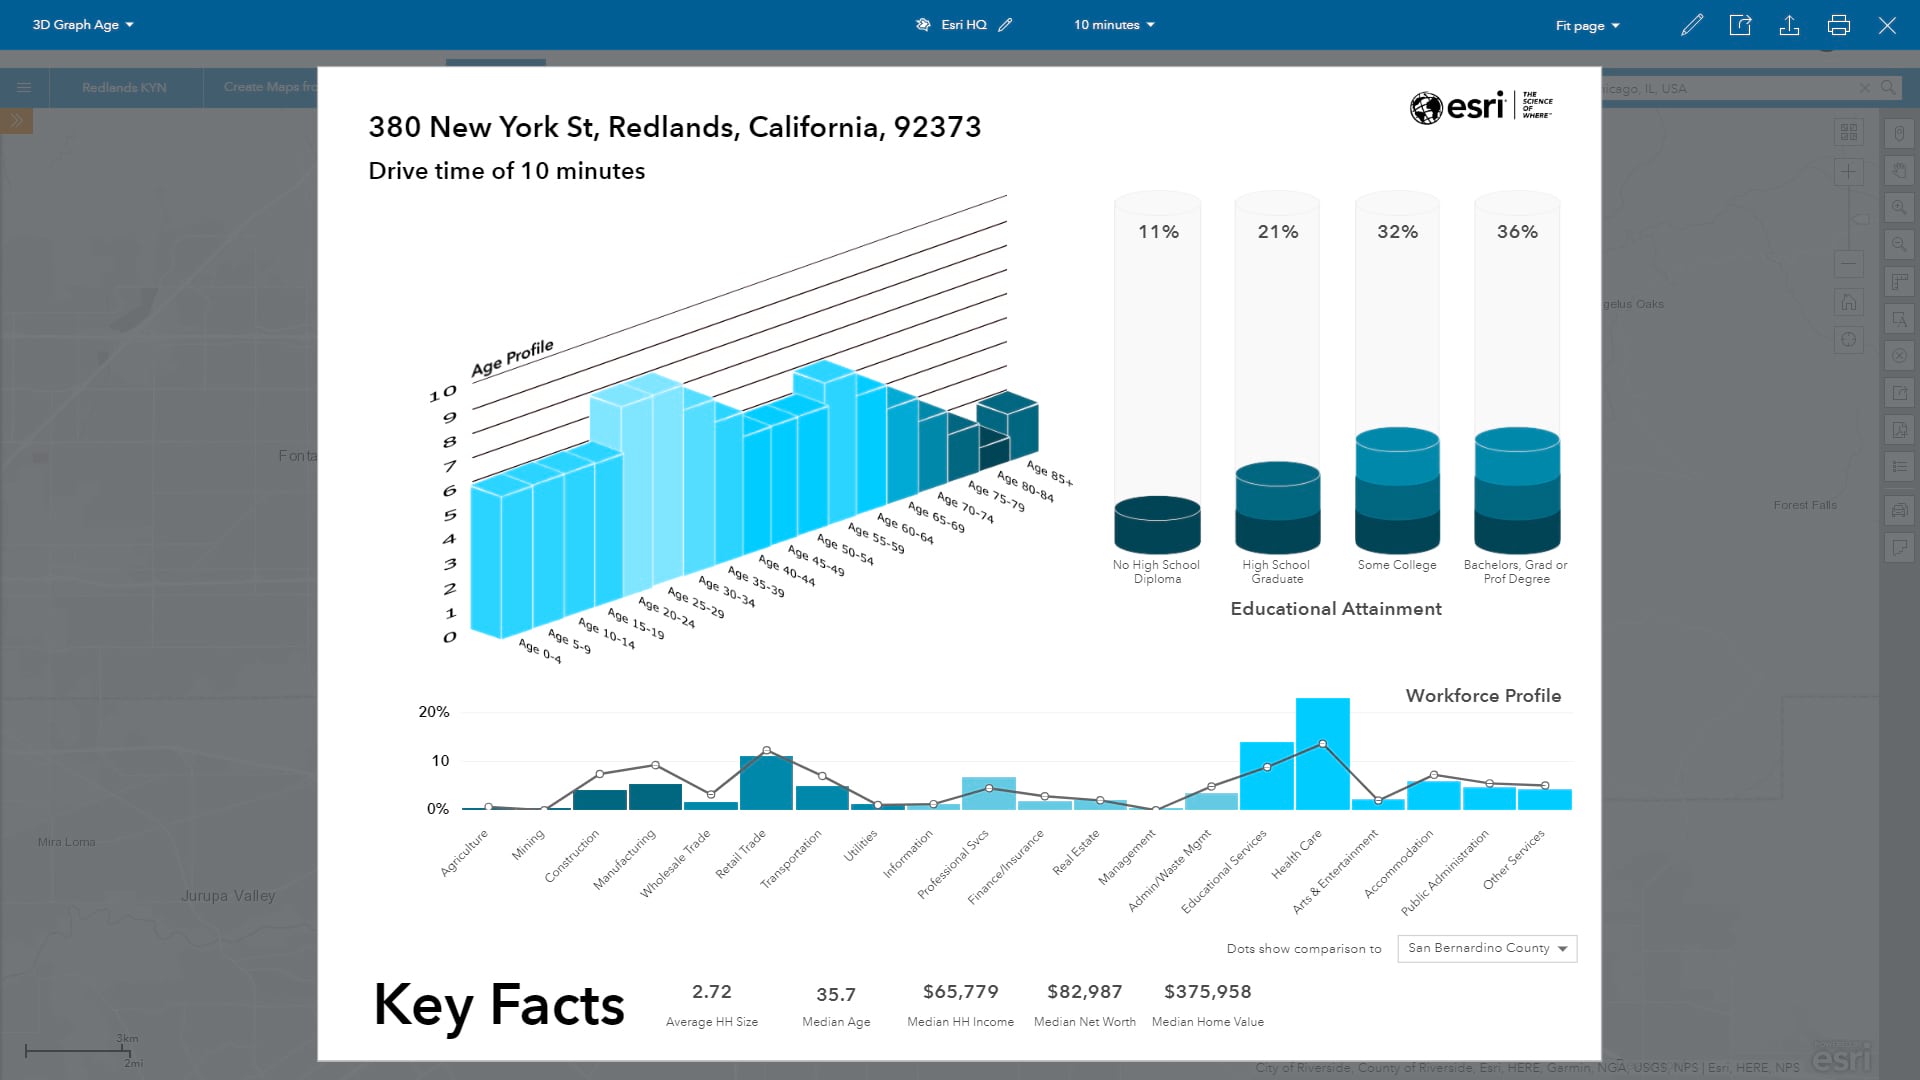
Task: Select the pencil edit icon near the top right
Action: click(1692, 25)
